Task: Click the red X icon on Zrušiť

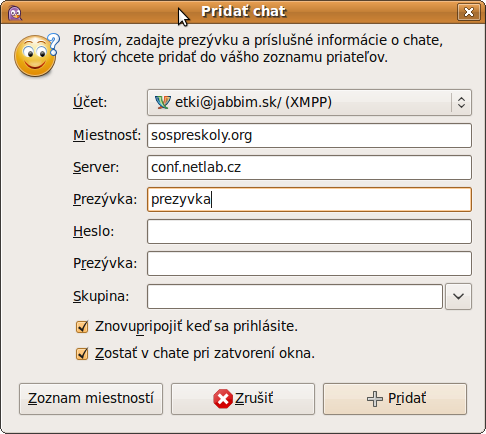Action: pos(223,399)
